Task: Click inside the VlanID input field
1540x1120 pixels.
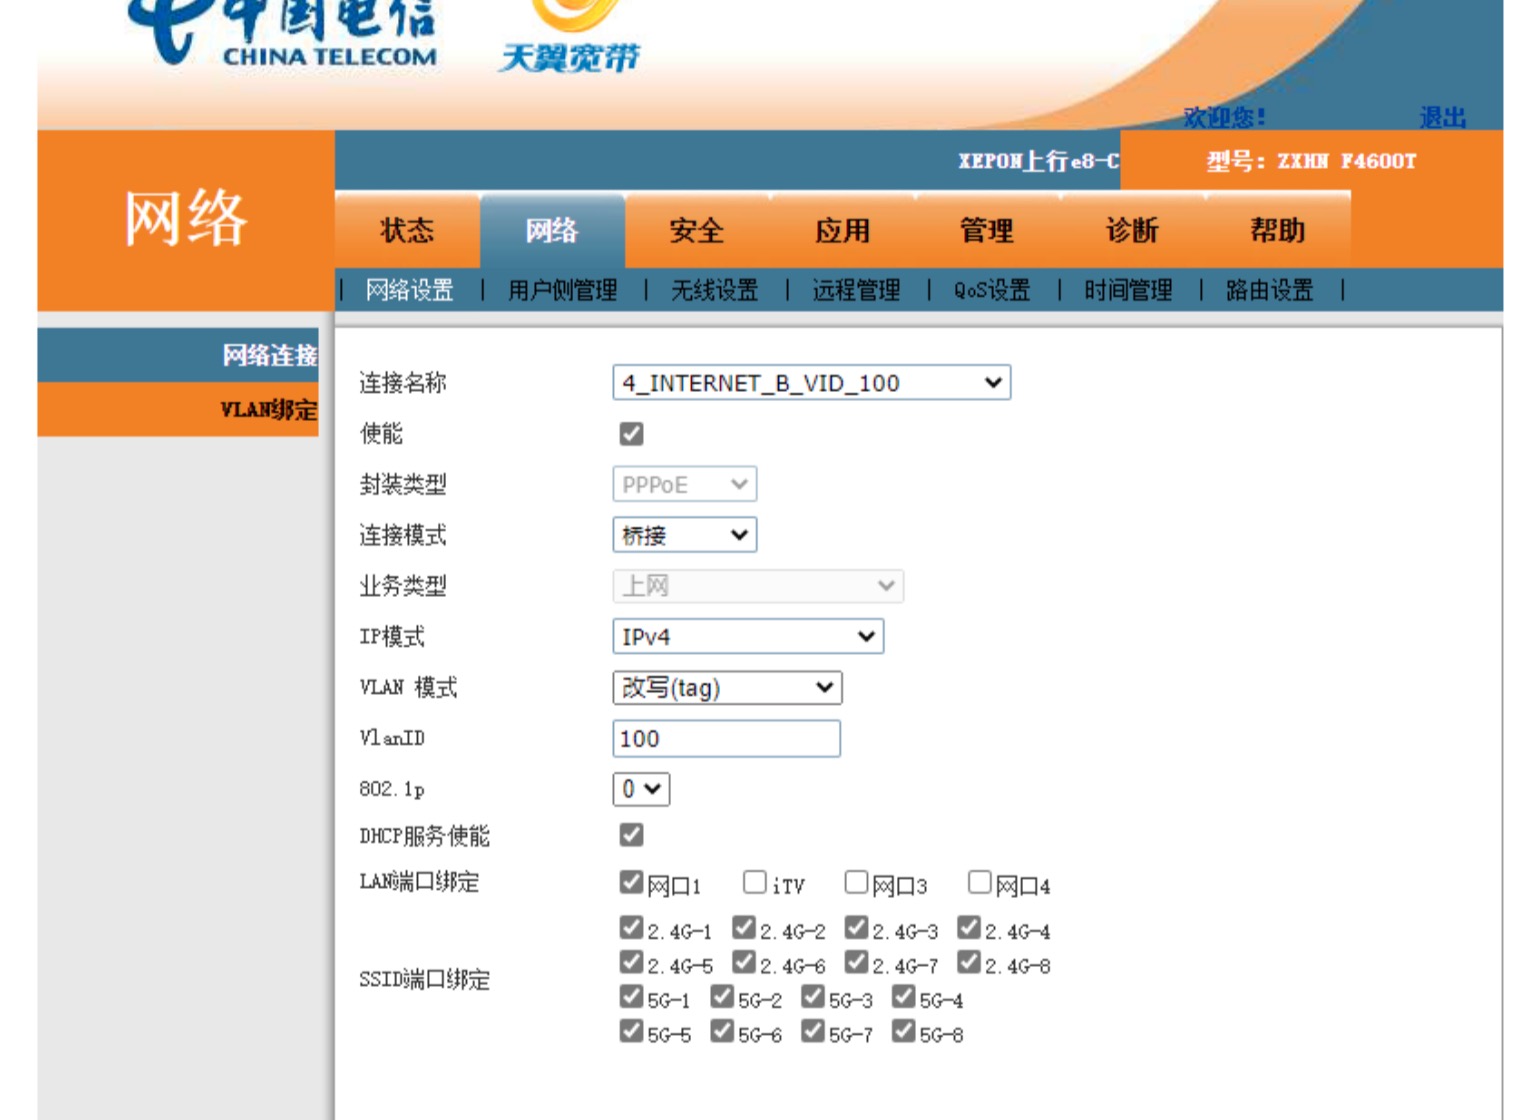Action: pos(727,739)
